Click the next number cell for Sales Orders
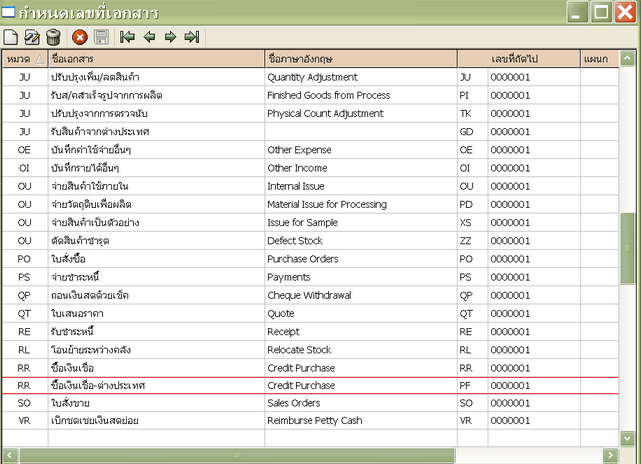 531,403
